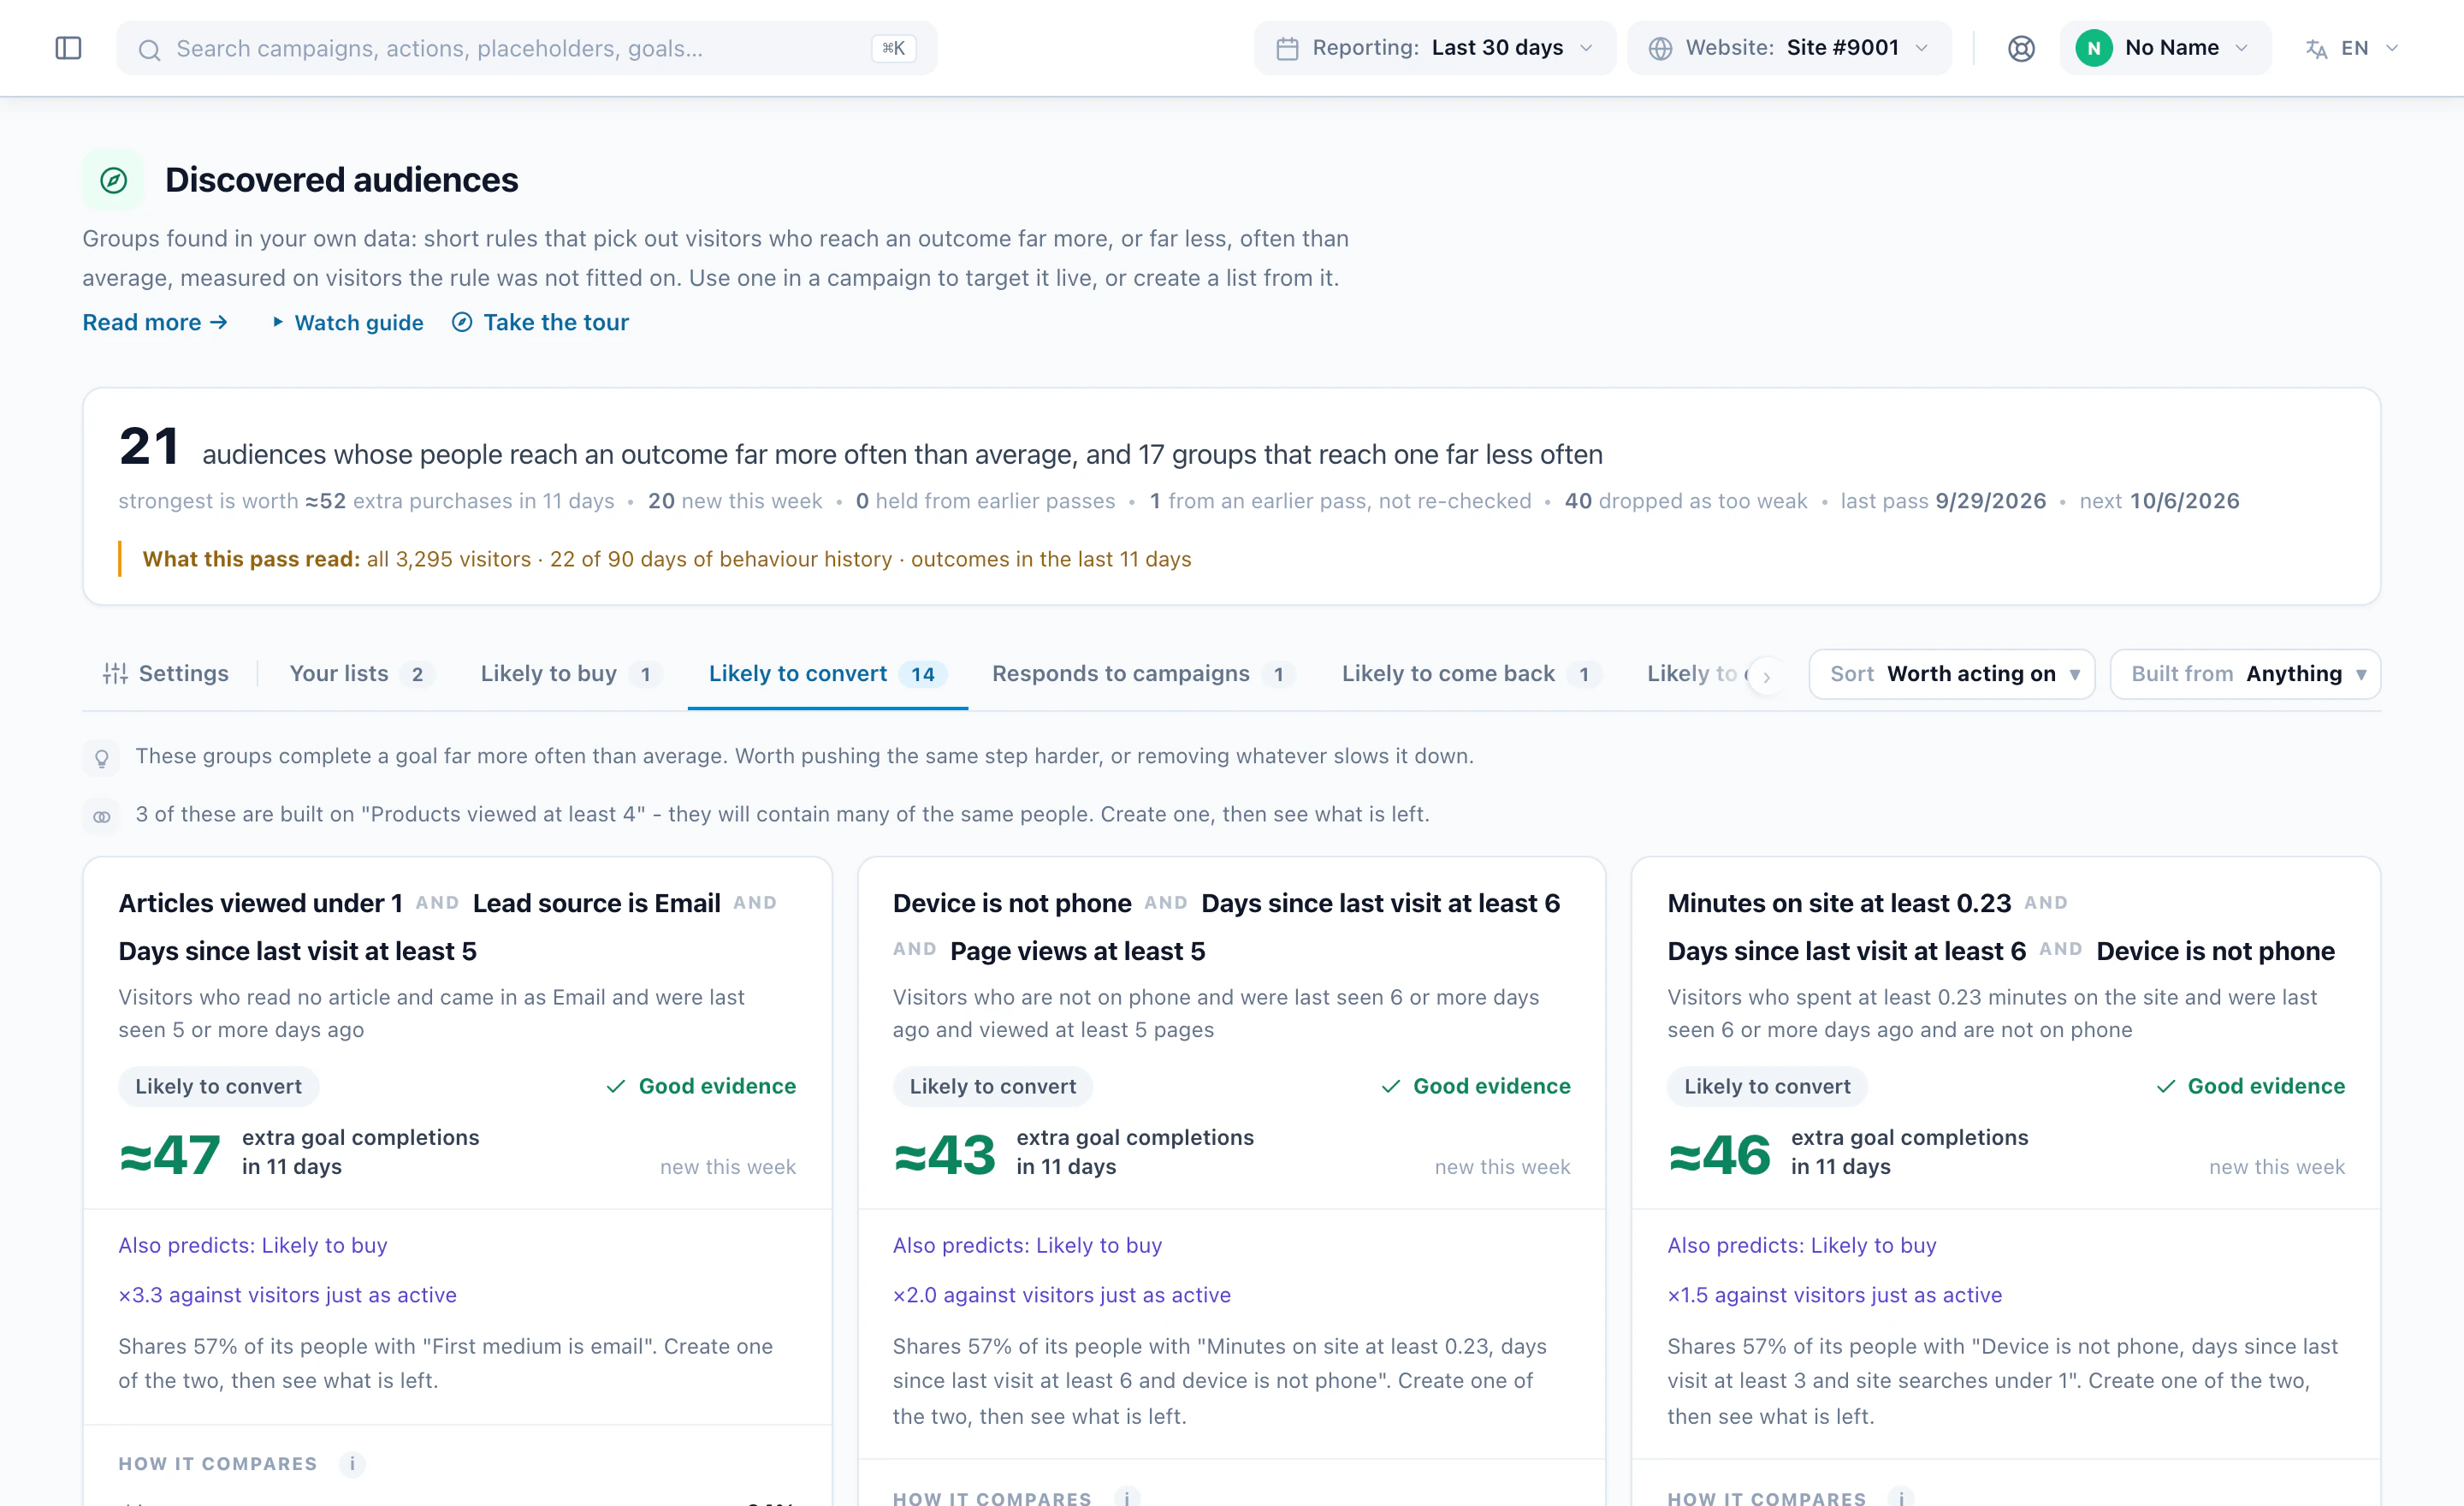2464x1506 pixels.
Task: Click Good evidence on the ≈43 card
Action: 1475,1086
